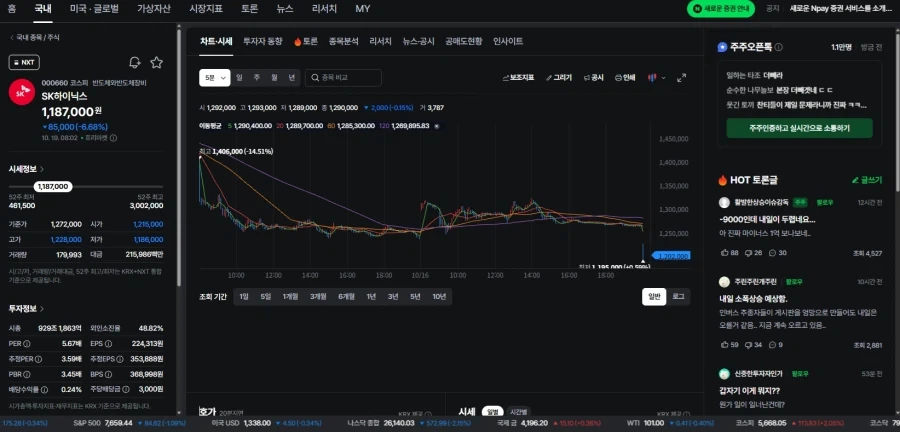Toggle 공시 markers on the chart
The height and width of the screenshot is (432, 900).
(593, 77)
